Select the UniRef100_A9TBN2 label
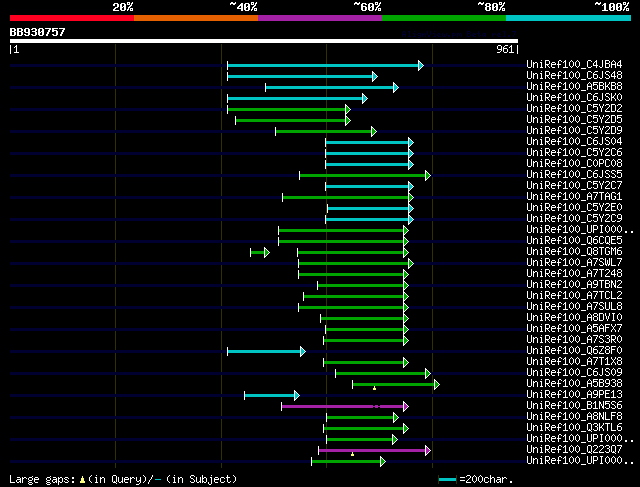This screenshot has height=487, width=640. (574, 285)
